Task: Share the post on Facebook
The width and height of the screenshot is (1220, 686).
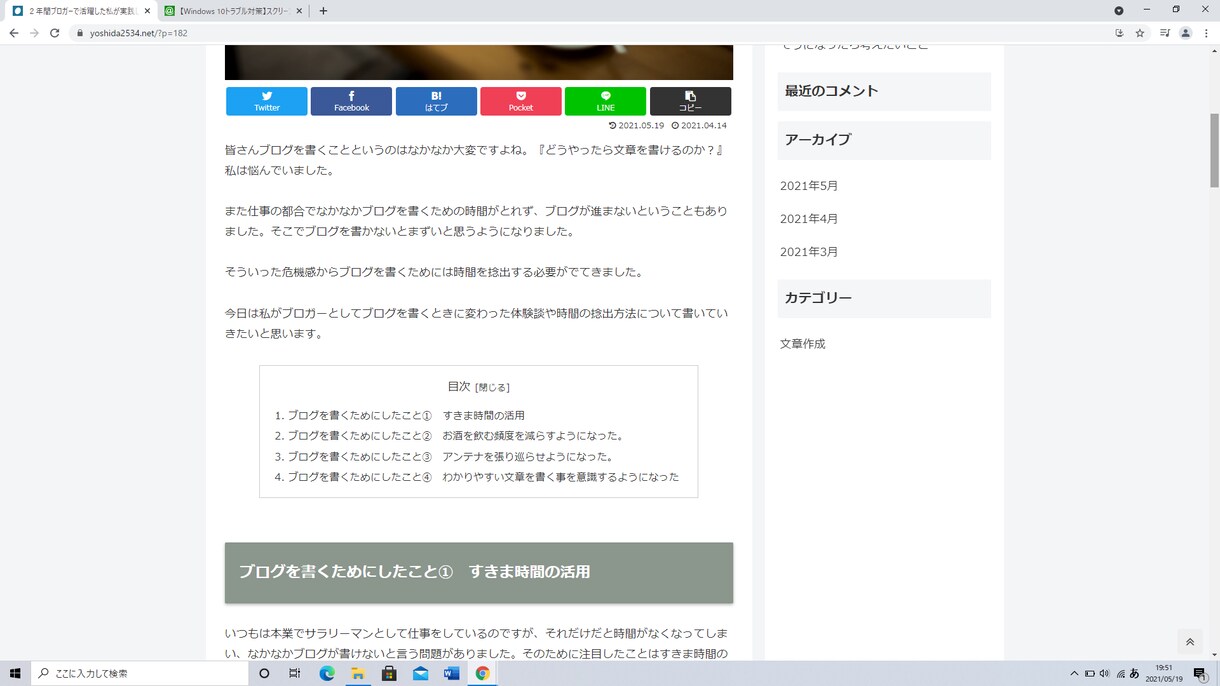Action: click(x=351, y=101)
